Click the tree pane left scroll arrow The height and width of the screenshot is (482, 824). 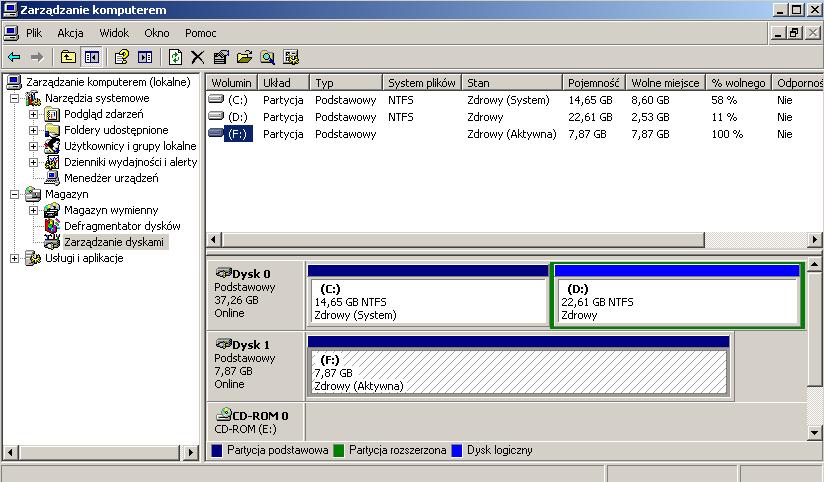10,452
